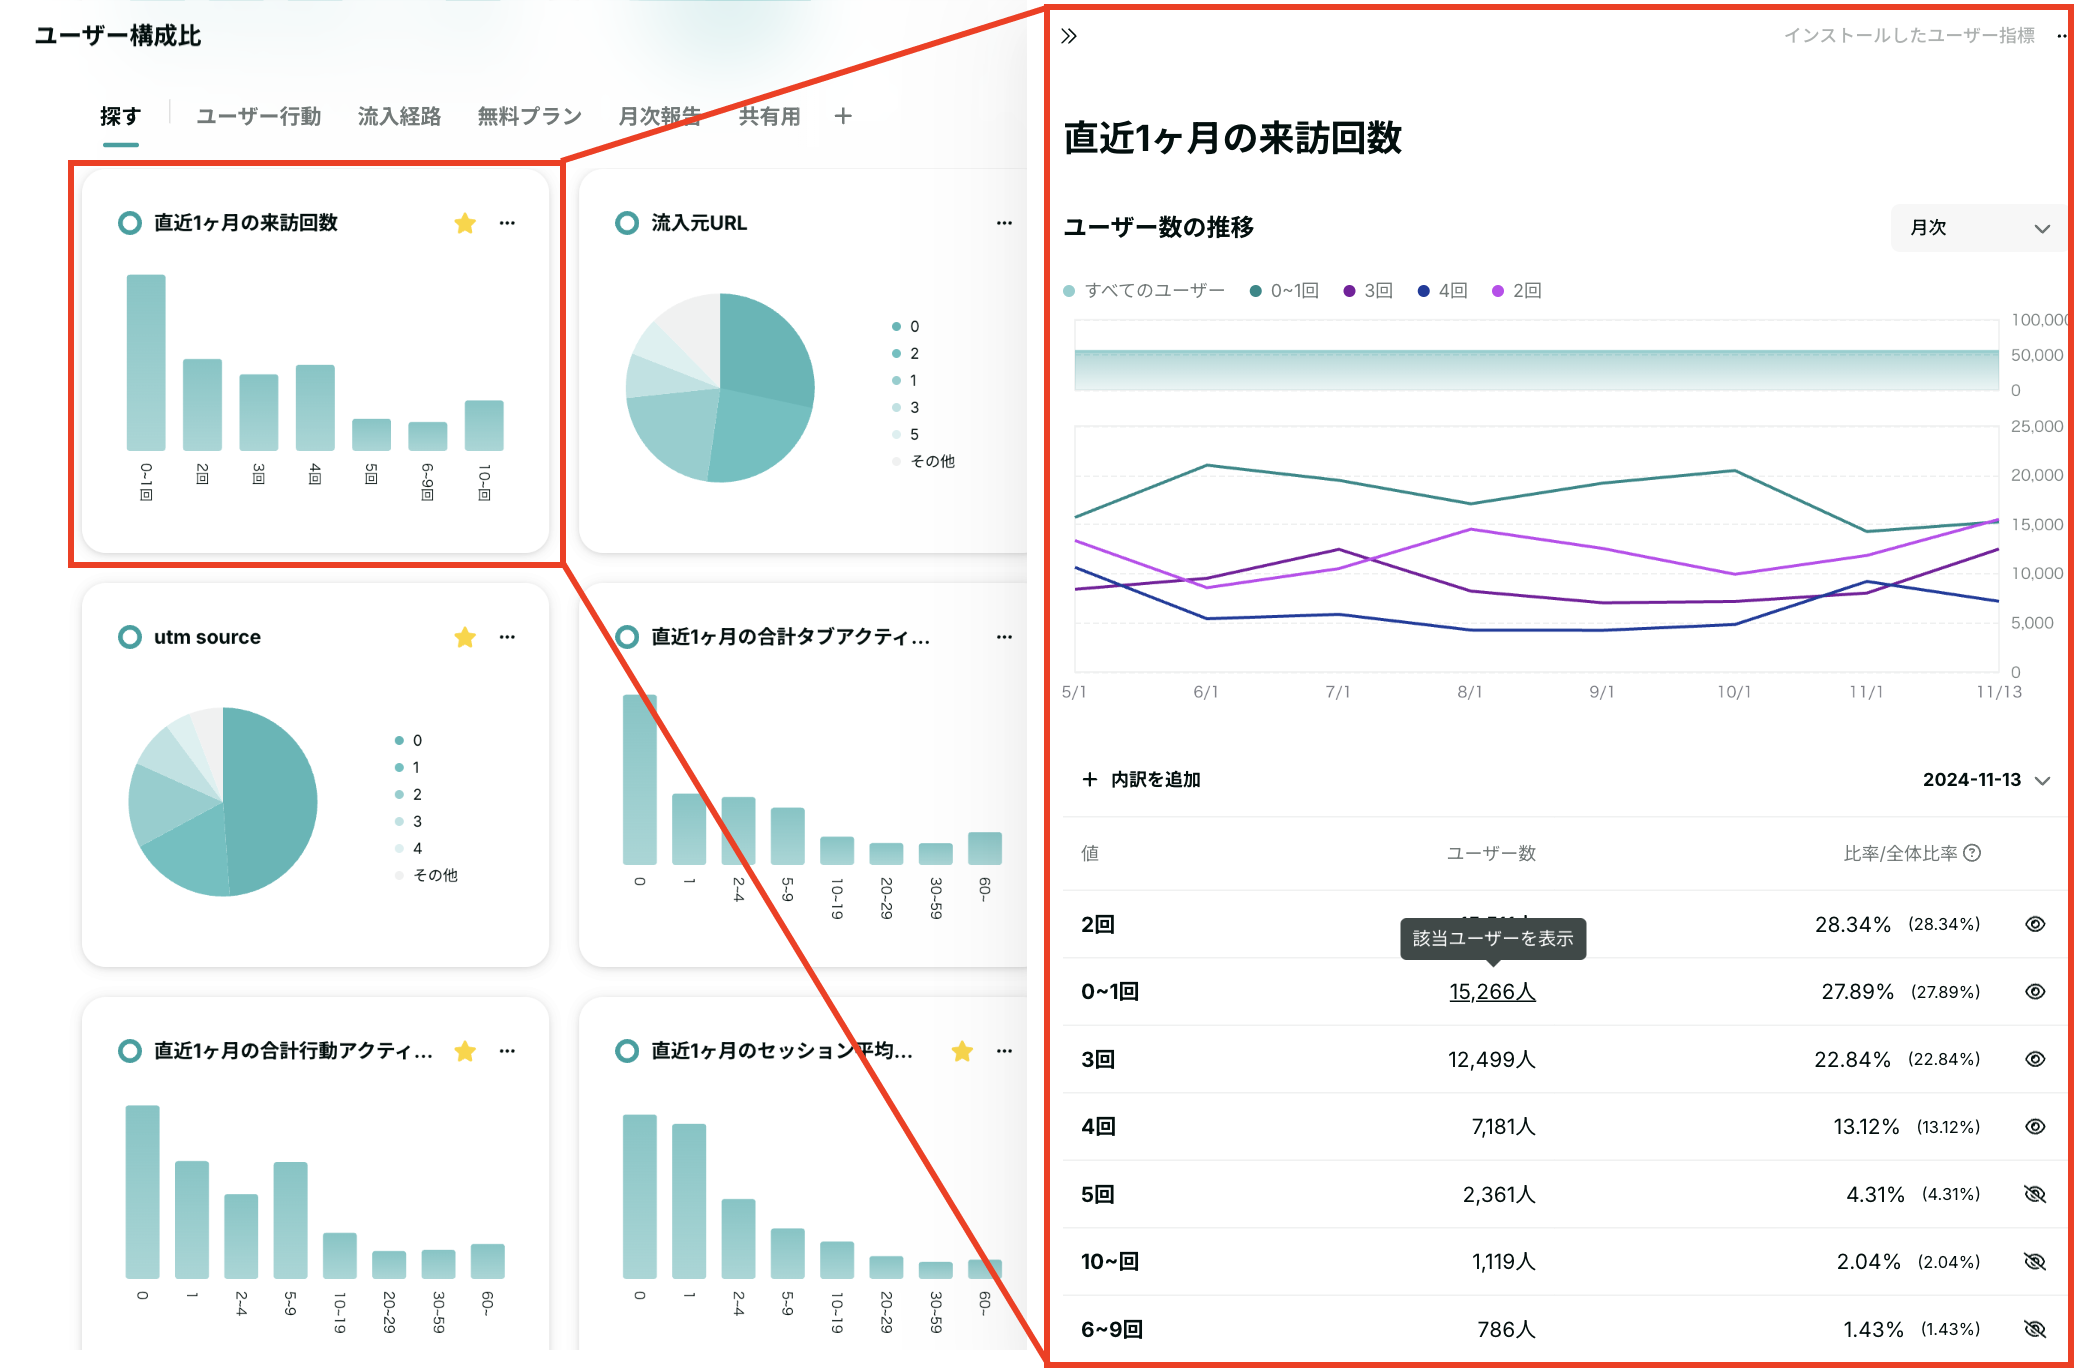Click その他 legend in 流入元URL card
The height and width of the screenshot is (1368, 2088).
932,461
